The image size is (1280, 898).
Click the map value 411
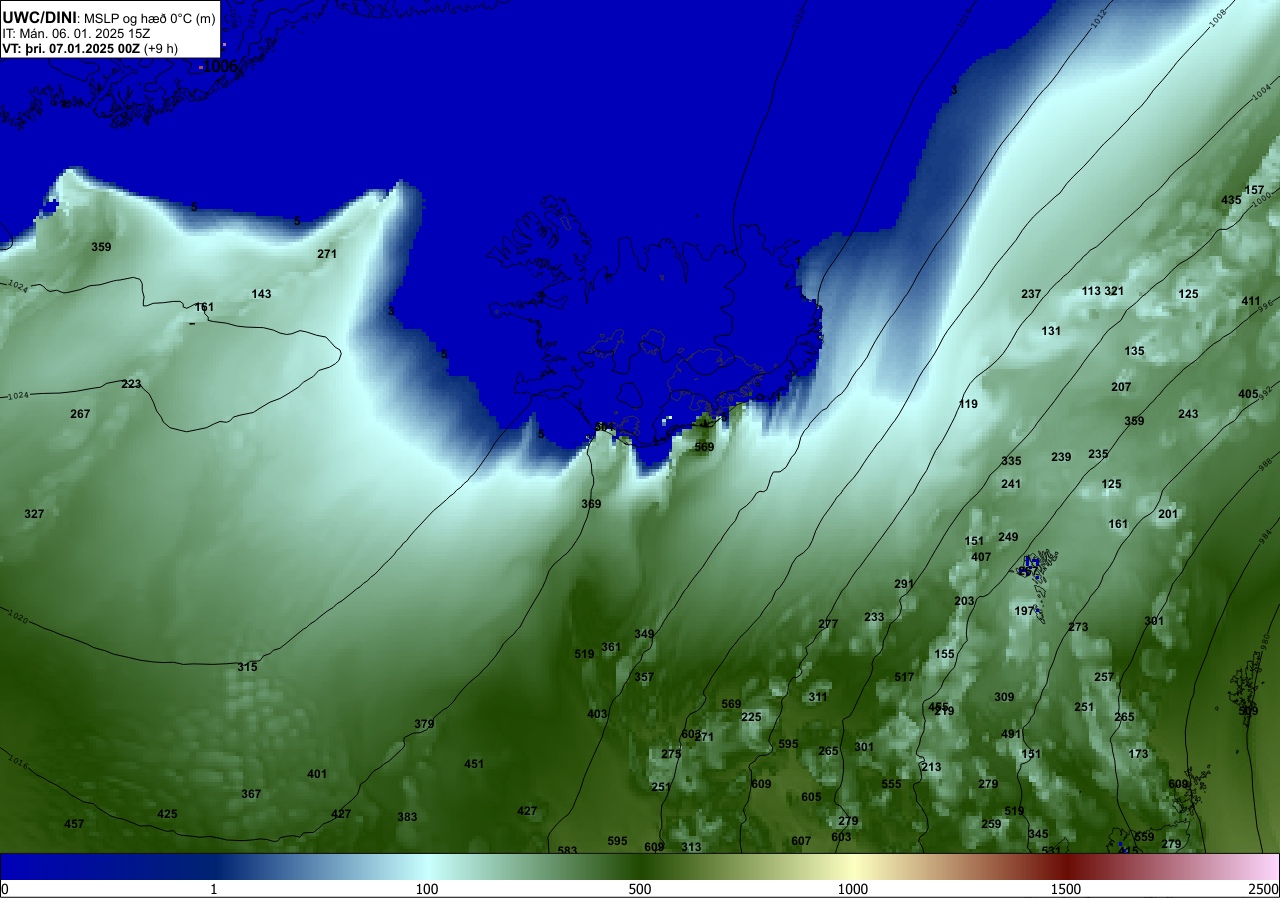tap(1251, 301)
